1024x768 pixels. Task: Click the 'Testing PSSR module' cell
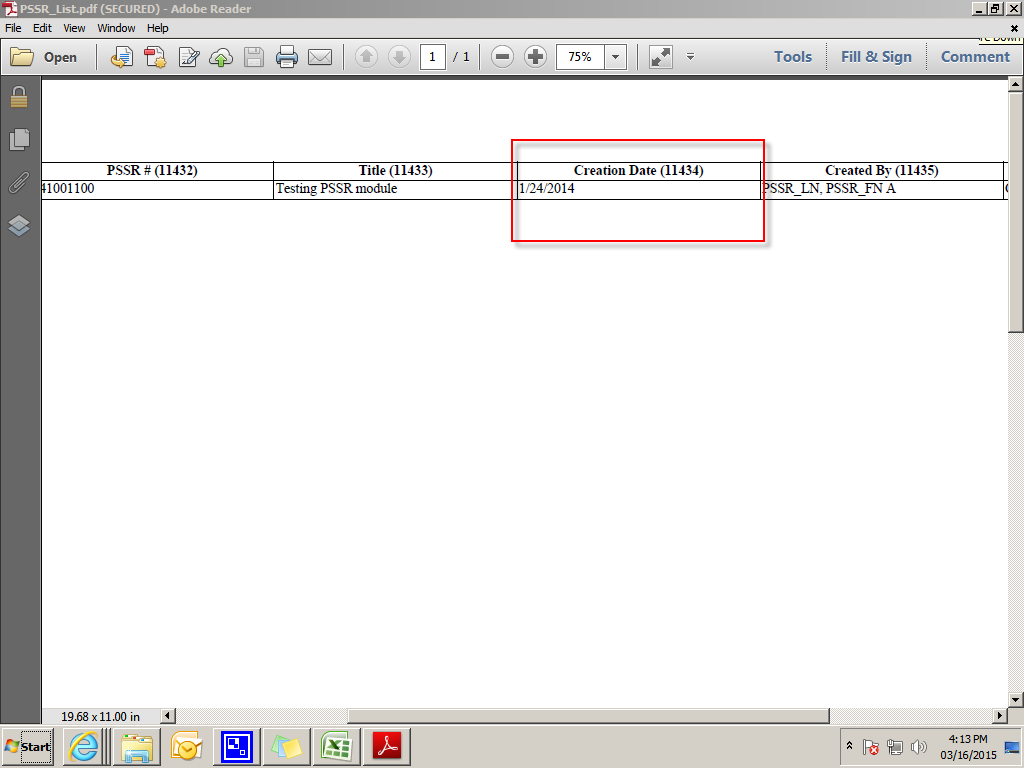(x=336, y=189)
